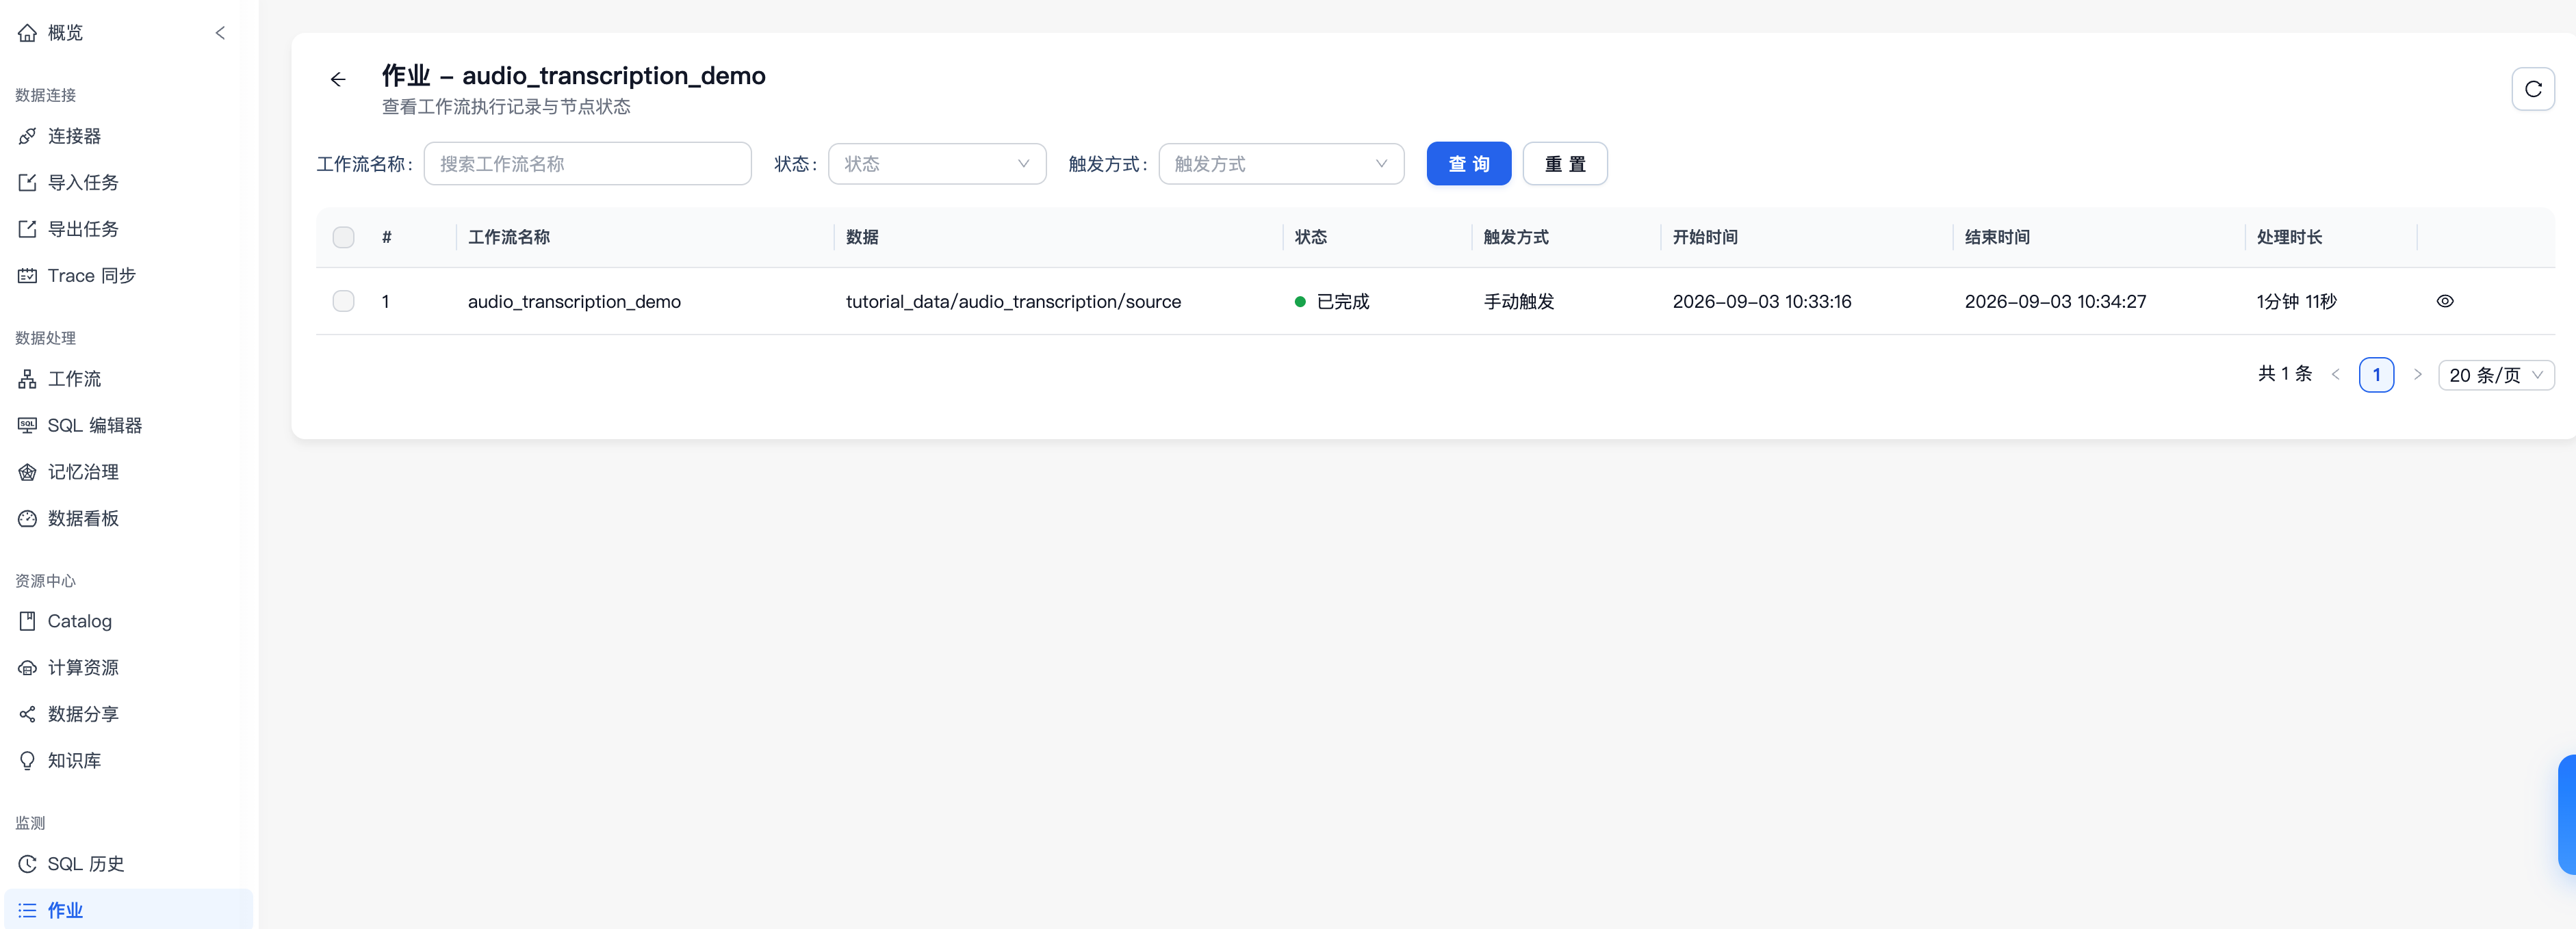Go to the next page arrow
Screen dimensions: 2576x929
pyautogui.click(x=2417, y=375)
